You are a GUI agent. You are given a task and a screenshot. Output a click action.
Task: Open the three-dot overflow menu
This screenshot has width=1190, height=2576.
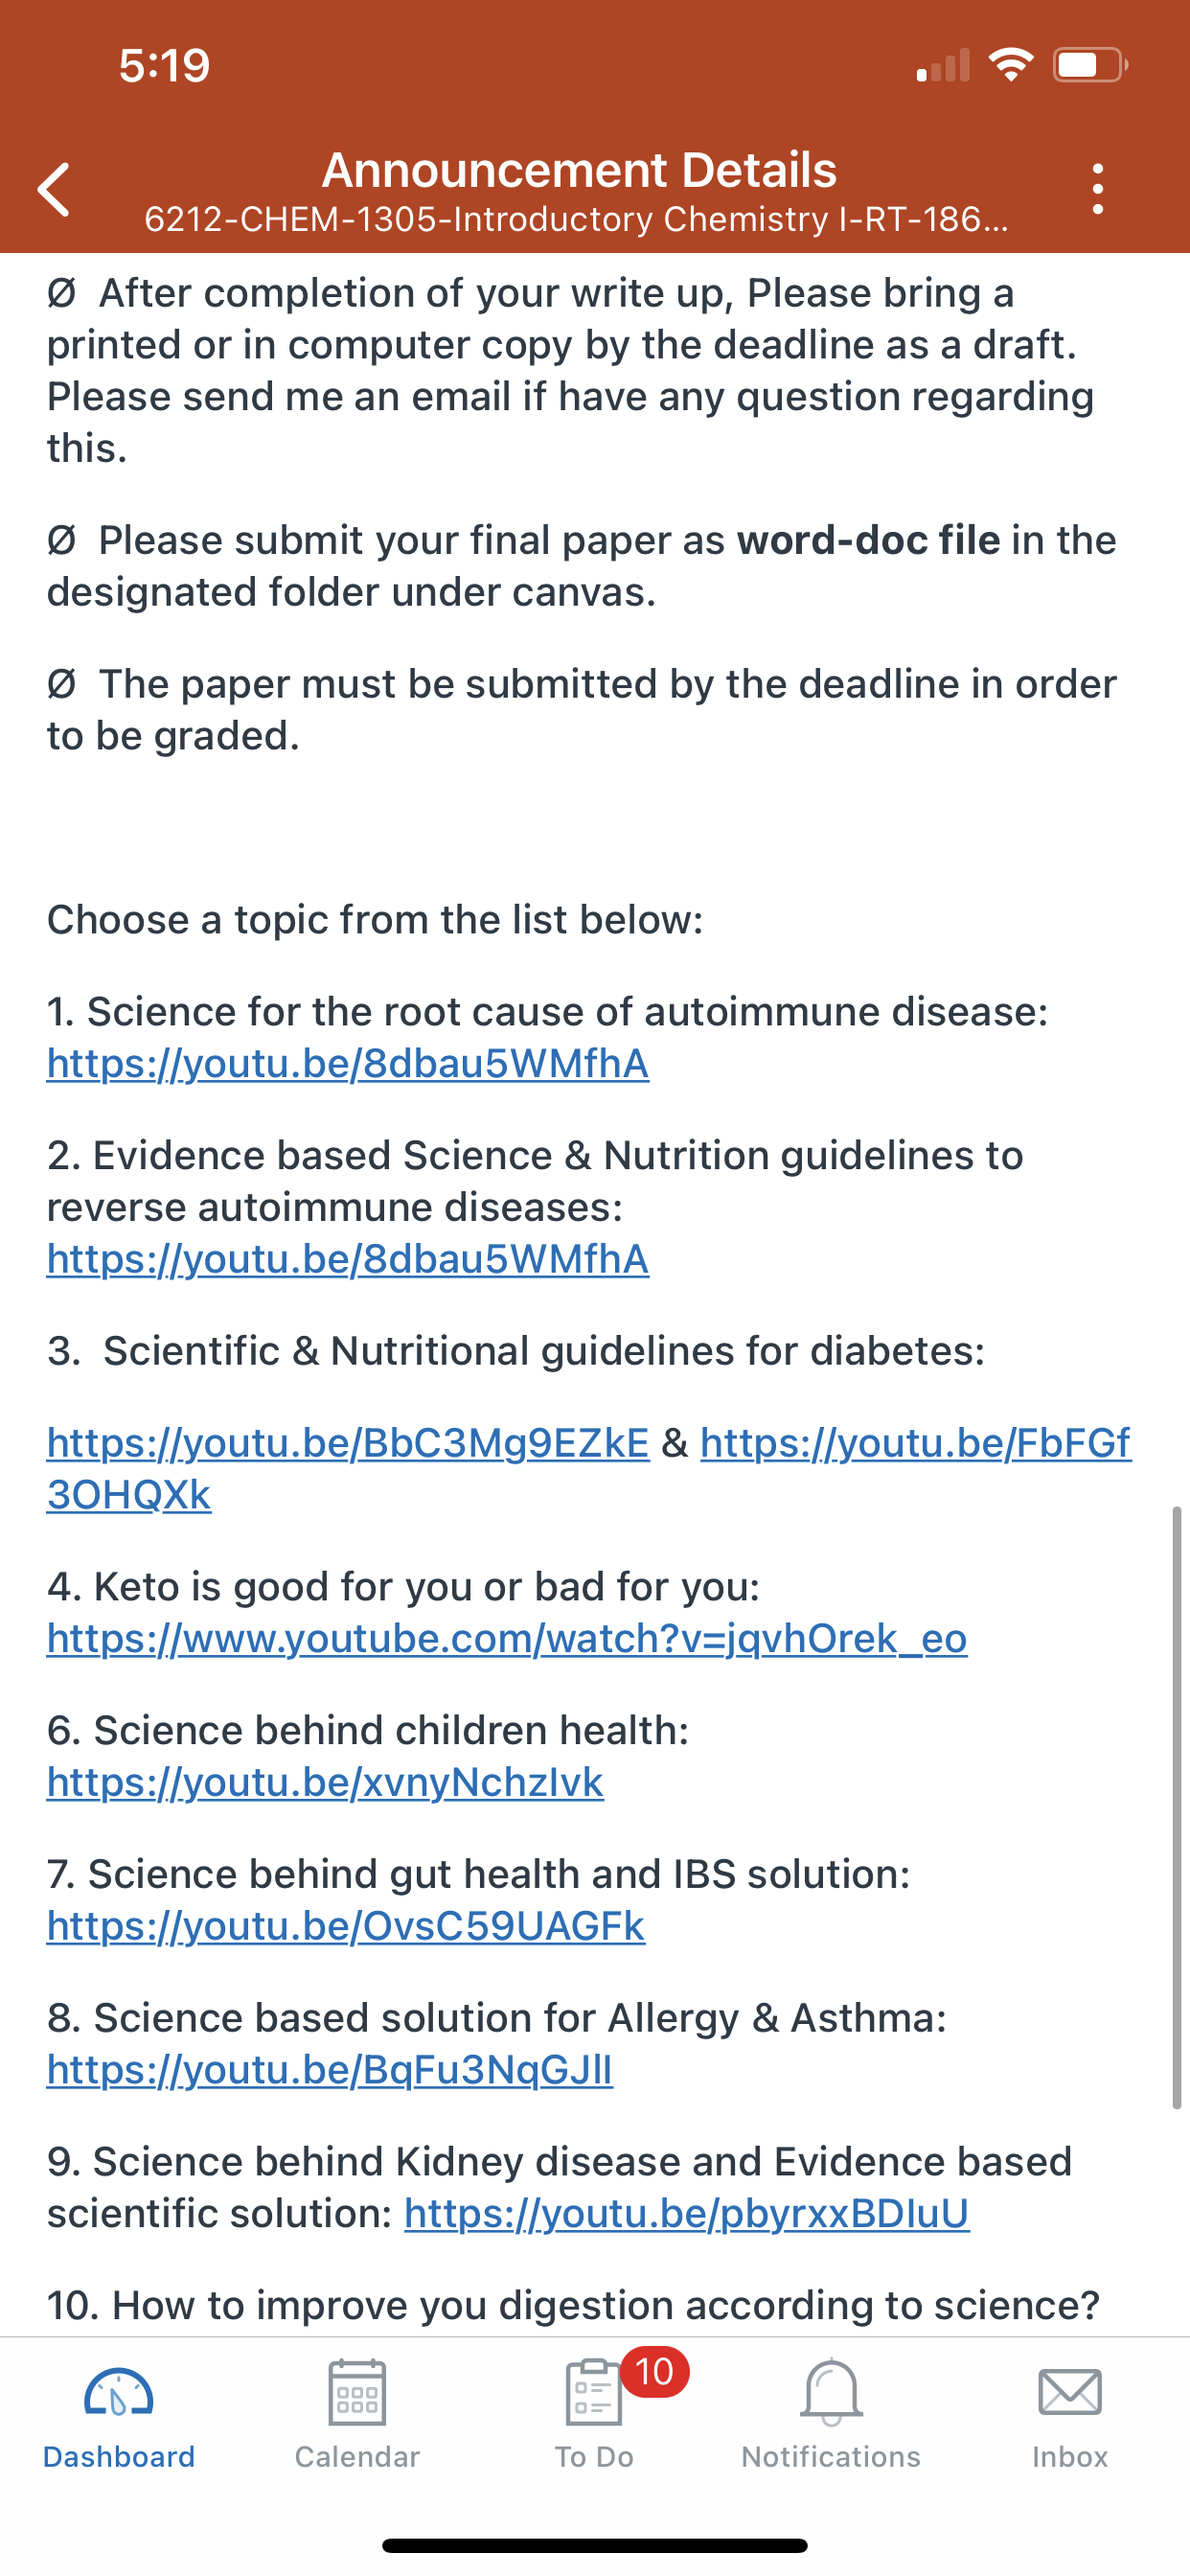(1098, 189)
